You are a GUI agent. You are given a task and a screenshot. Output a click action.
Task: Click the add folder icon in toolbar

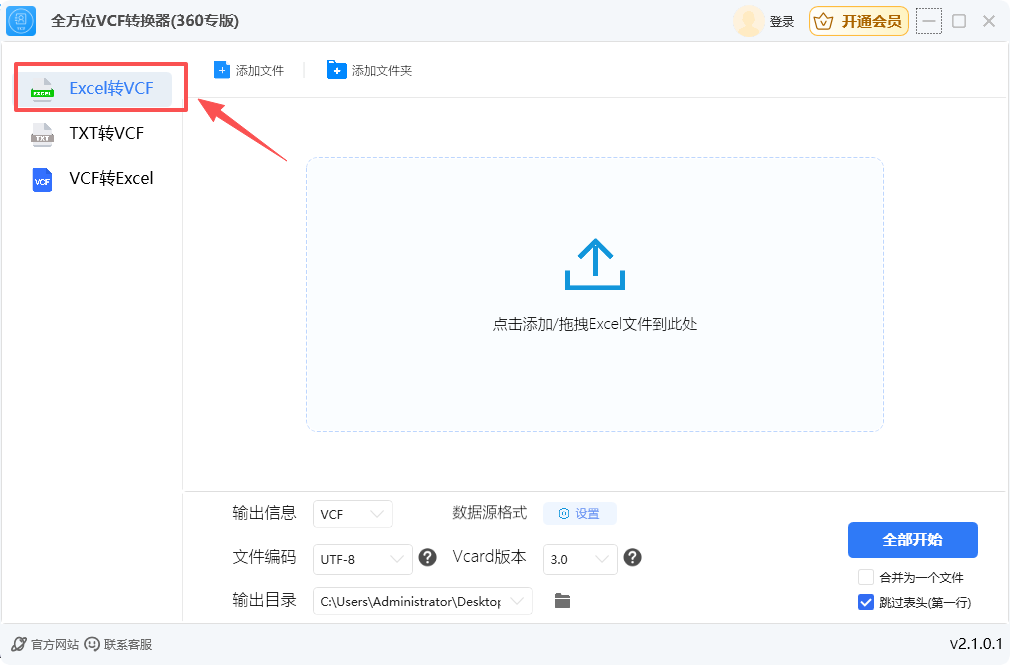pyautogui.click(x=336, y=70)
